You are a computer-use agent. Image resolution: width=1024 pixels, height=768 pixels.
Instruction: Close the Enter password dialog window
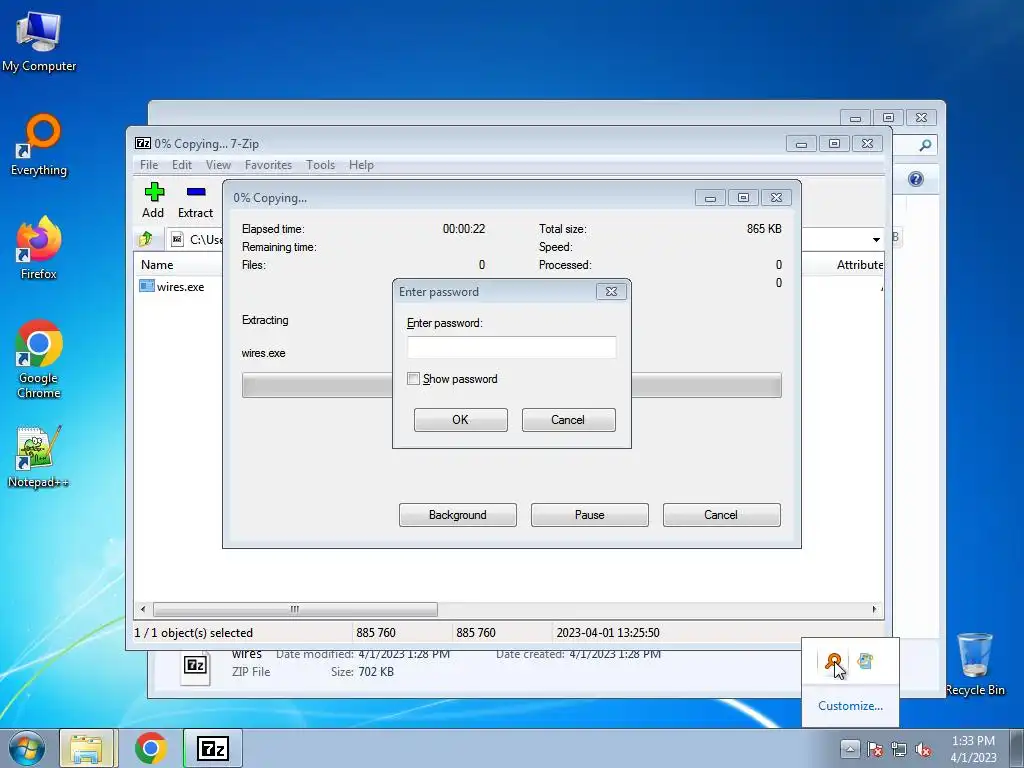coord(611,291)
